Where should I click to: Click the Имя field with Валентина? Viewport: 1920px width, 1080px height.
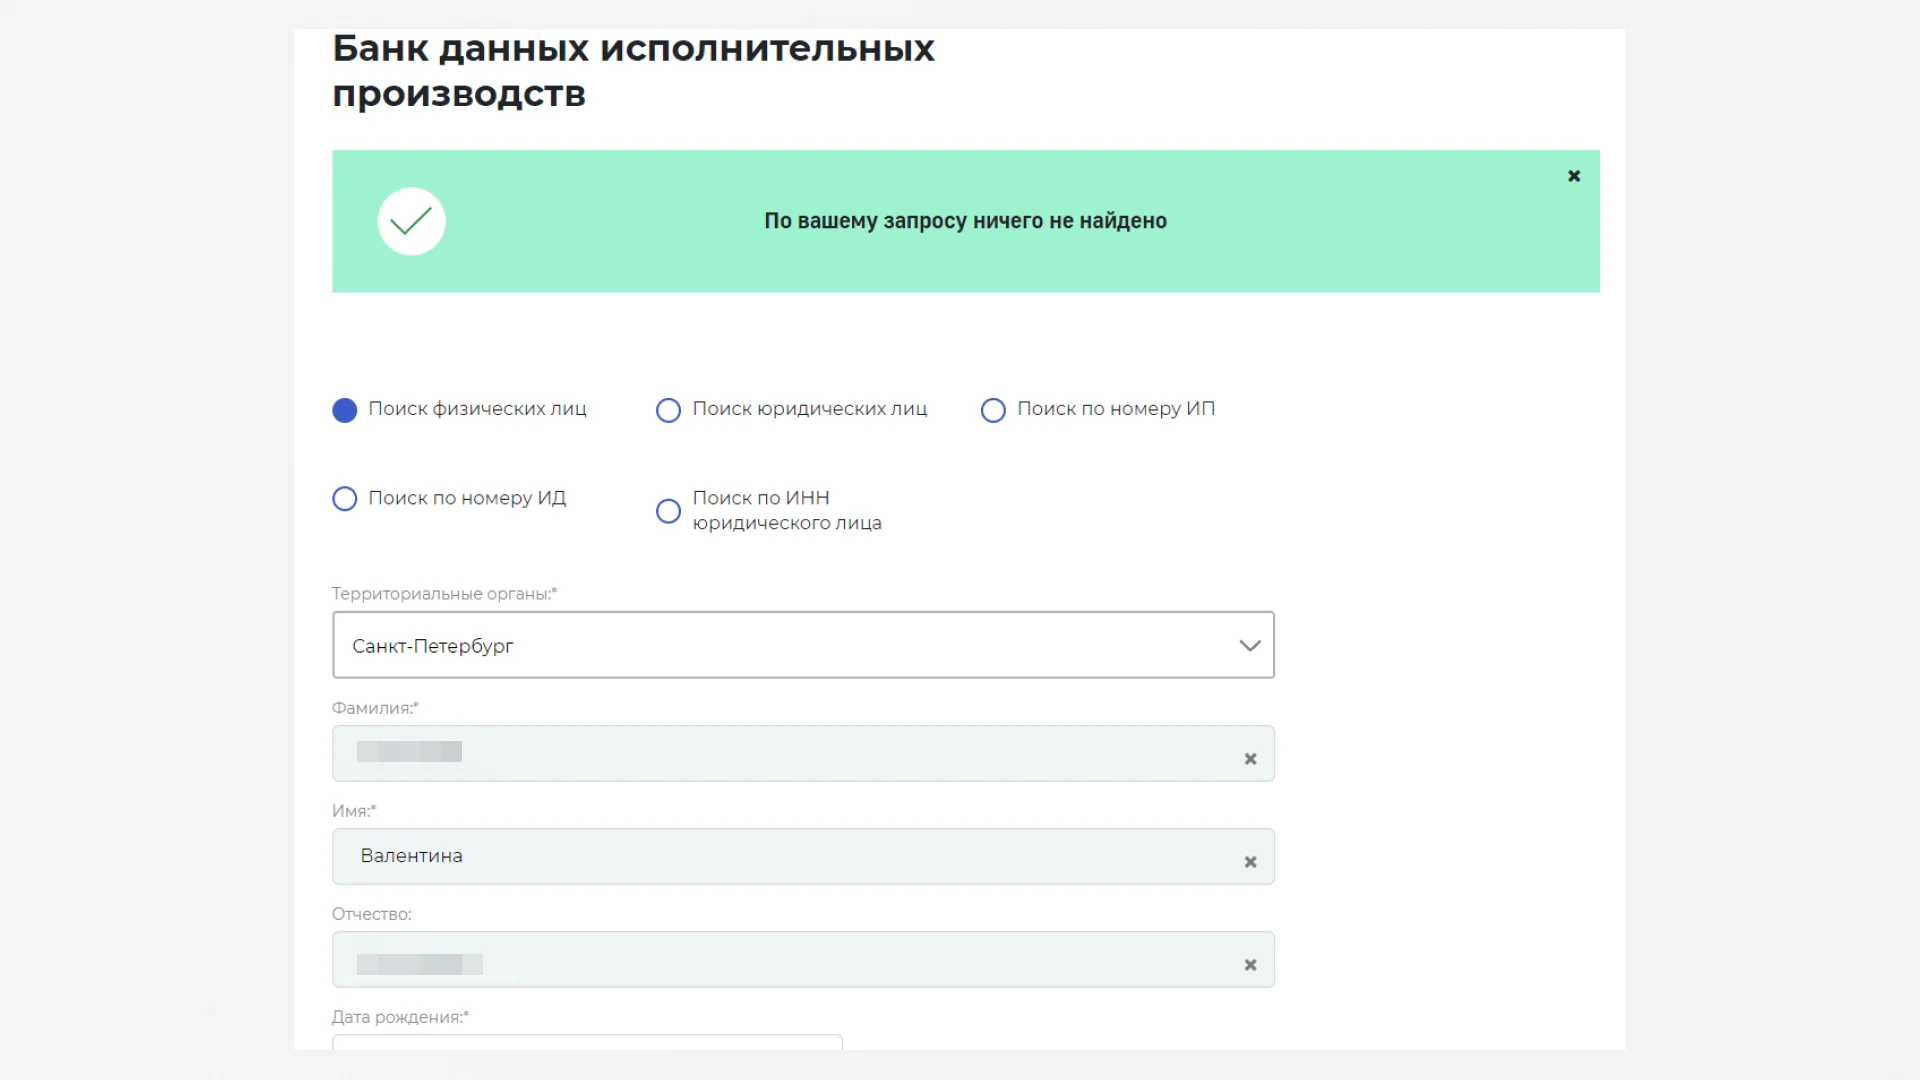click(803, 856)
